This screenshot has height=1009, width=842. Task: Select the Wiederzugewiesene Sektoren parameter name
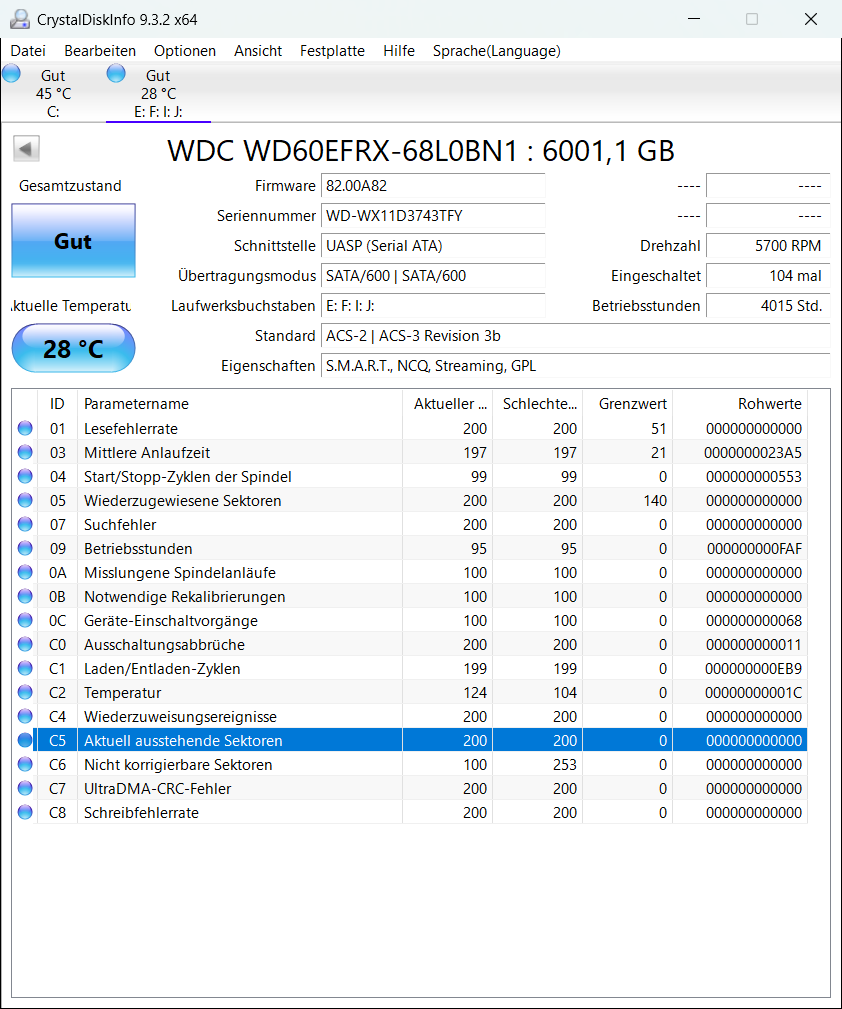[x=182, y=501]
